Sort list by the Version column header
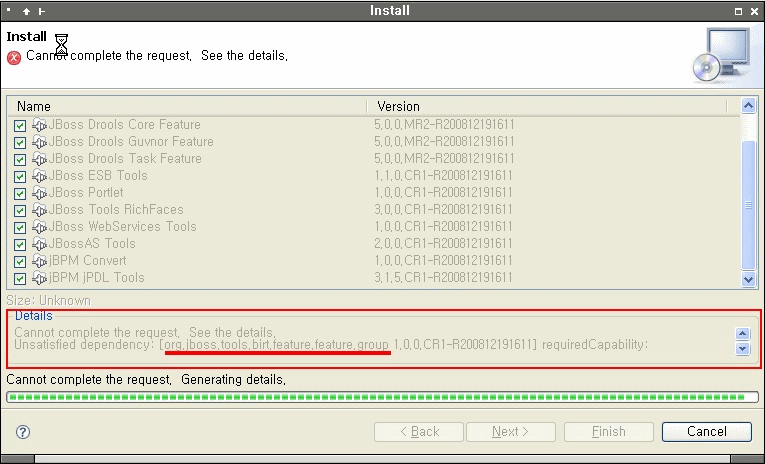The image size is (765, 464). [547, 106]
